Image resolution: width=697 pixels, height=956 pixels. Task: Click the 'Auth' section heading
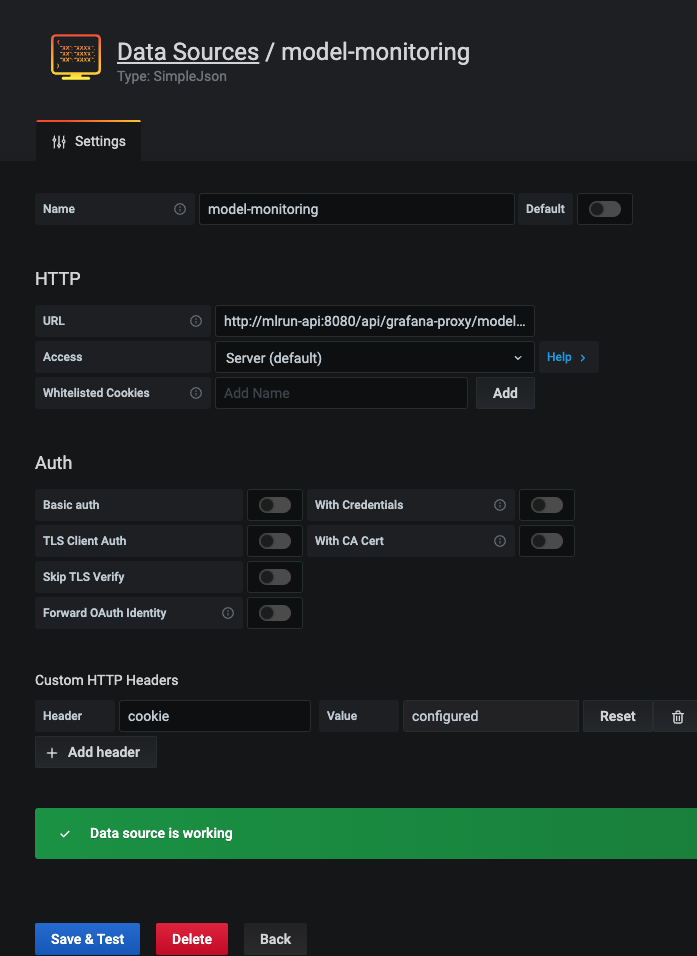(x=54, y=463)
